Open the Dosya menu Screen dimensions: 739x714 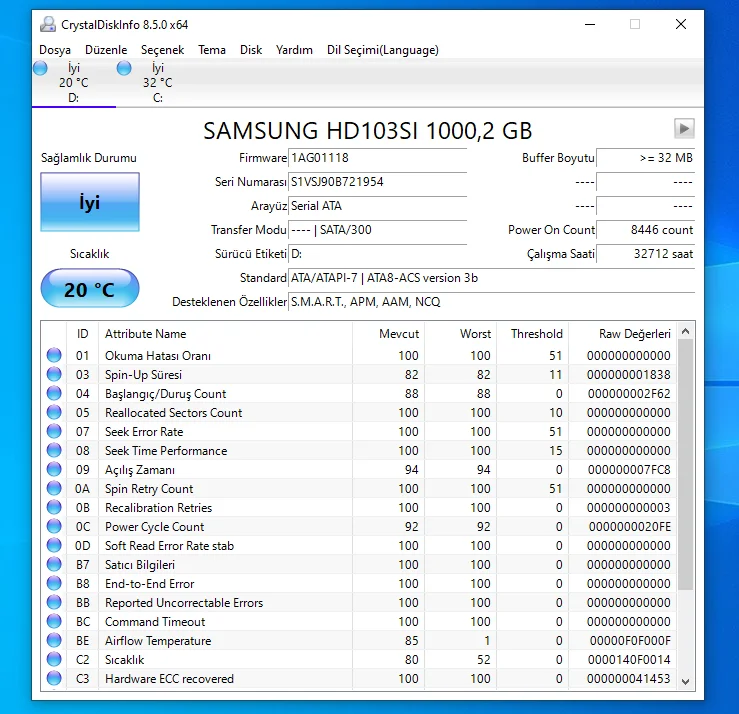pyautogui.click(x=55, y=50)
